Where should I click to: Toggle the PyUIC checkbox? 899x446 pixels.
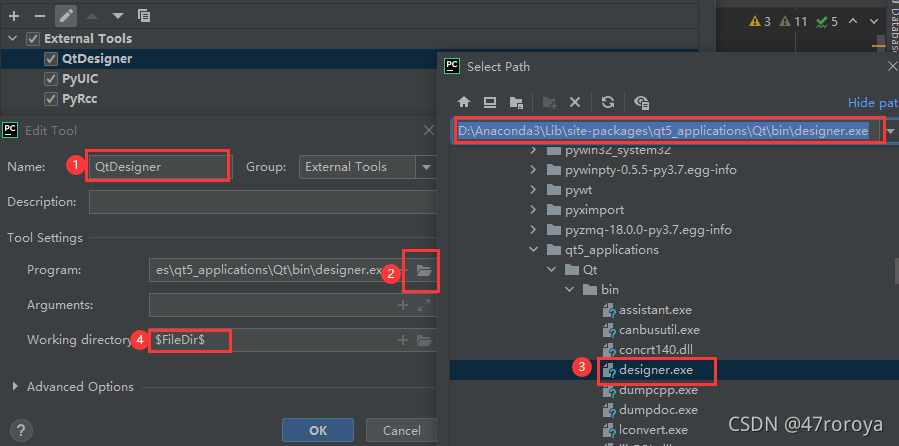pos(51,79)
